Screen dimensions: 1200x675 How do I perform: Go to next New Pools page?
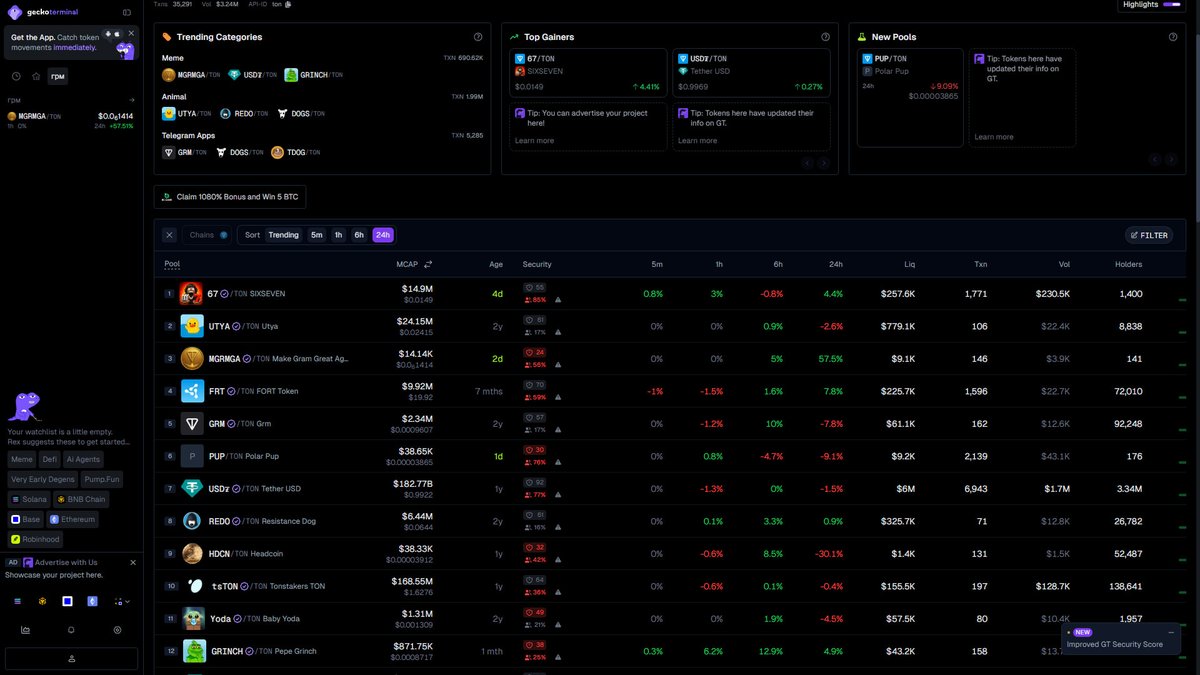[x=1171, y=159]
